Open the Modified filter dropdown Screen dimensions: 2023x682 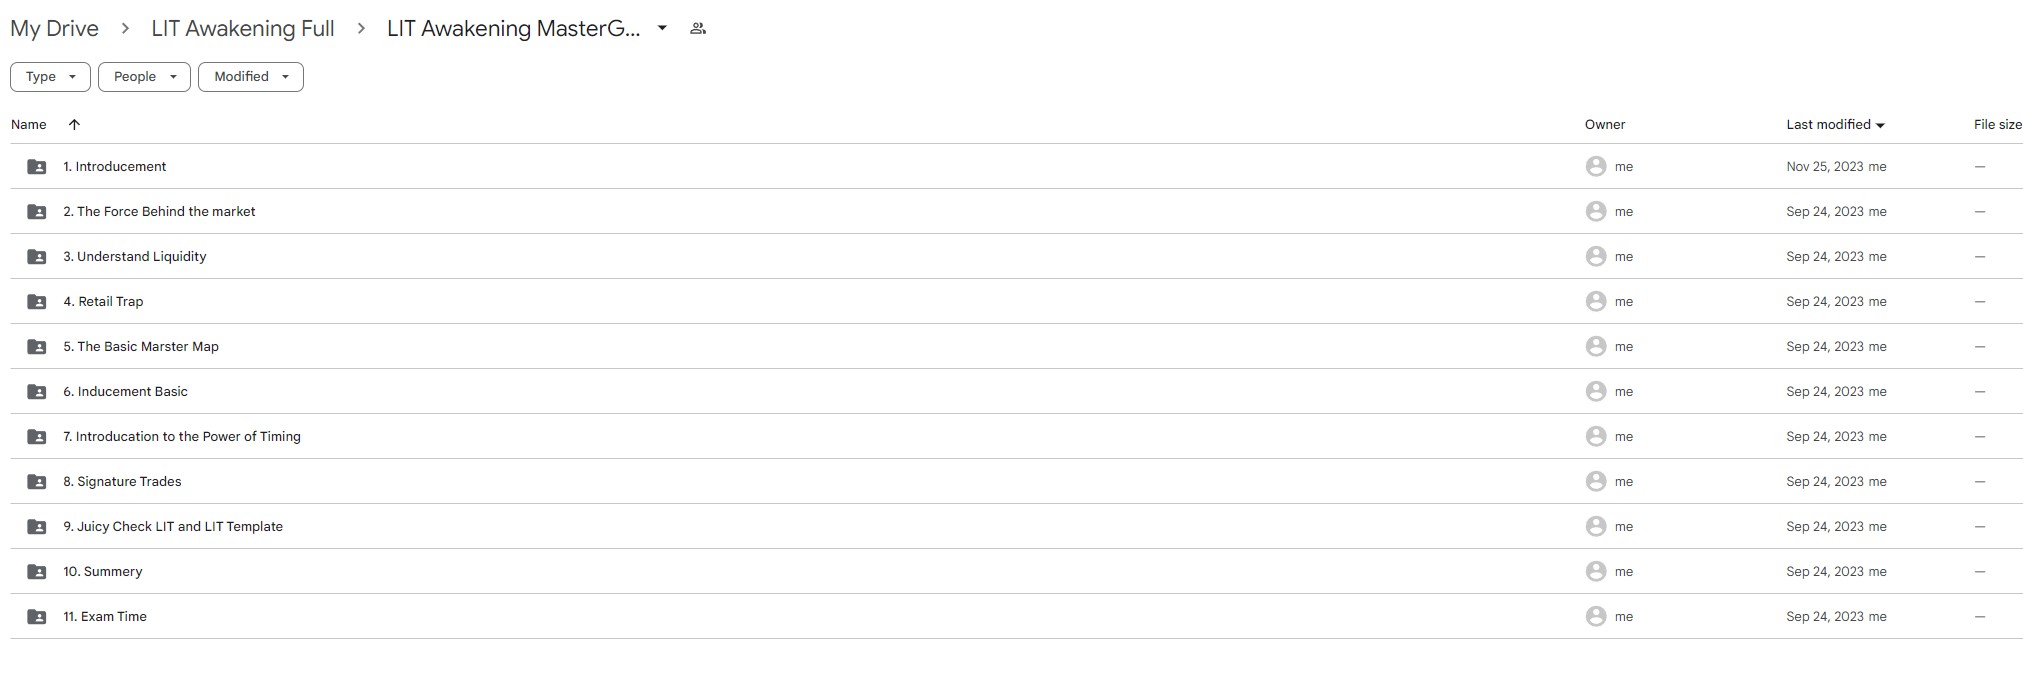tap(250, 77)
